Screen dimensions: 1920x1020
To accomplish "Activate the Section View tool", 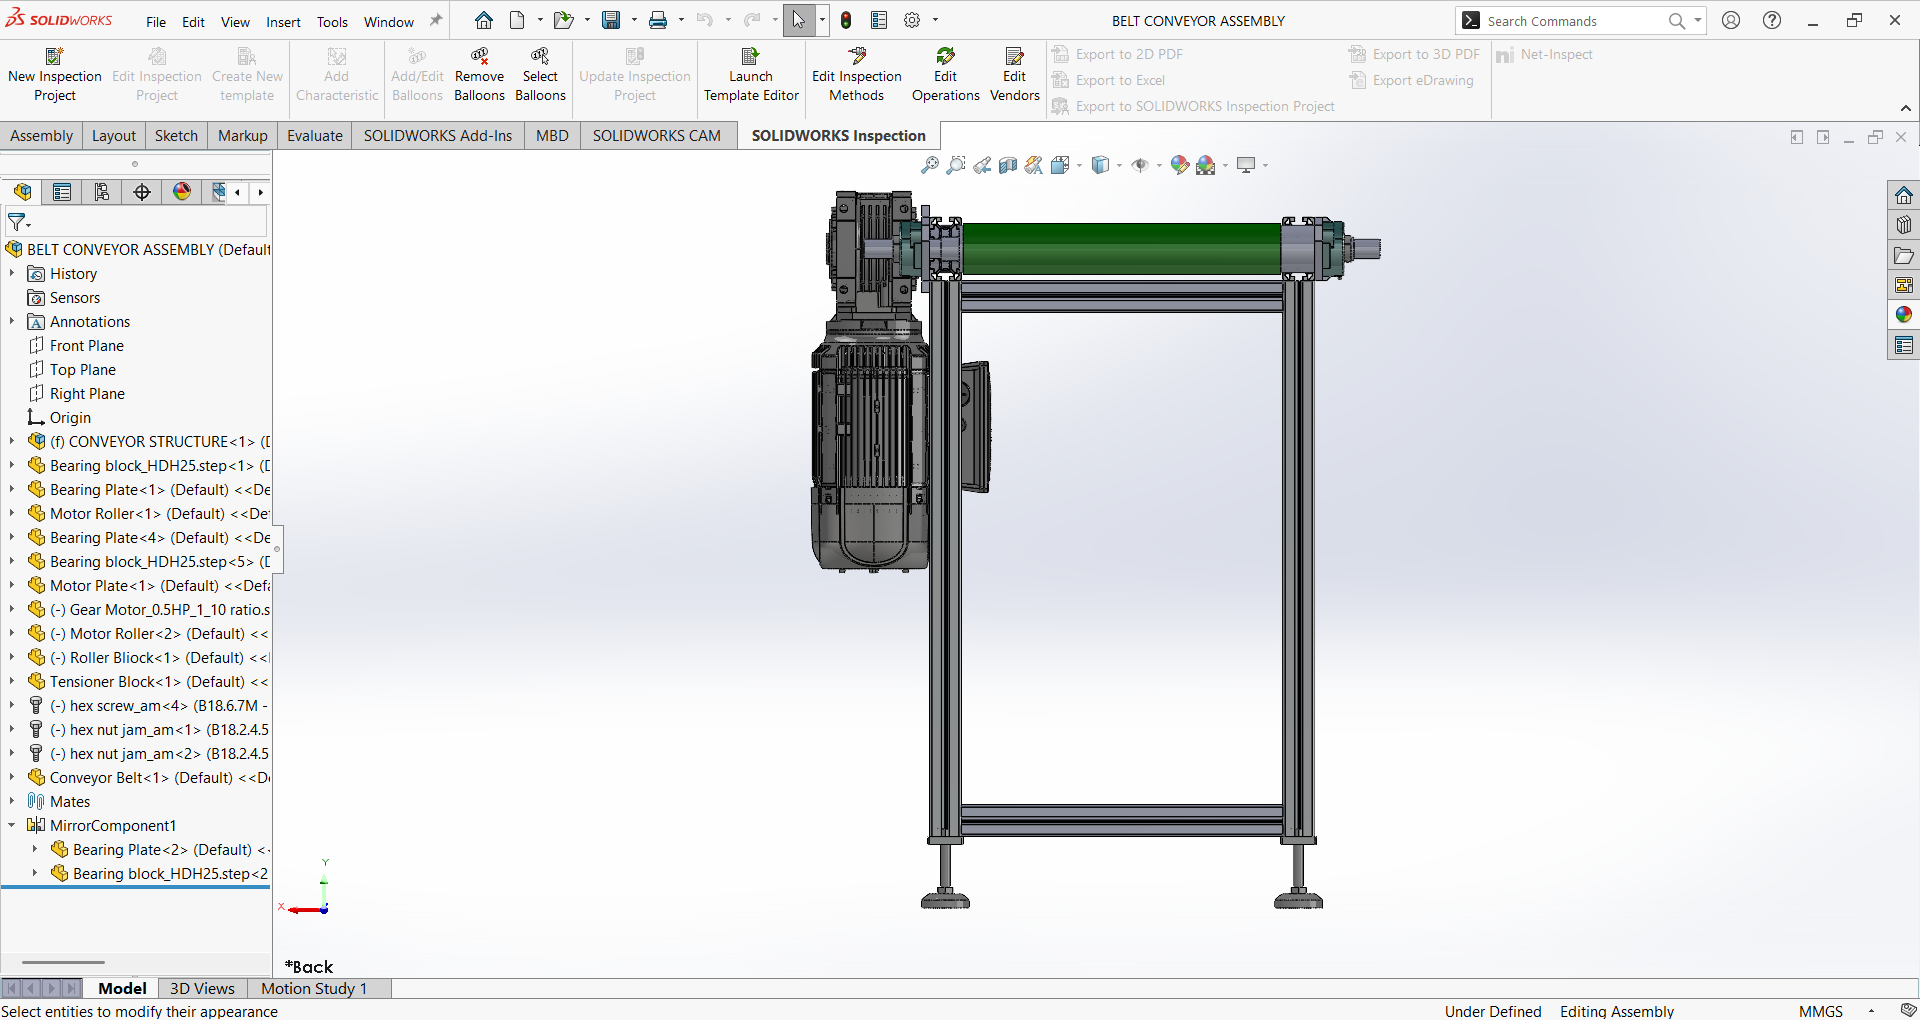I will [x=1008, y=165].
